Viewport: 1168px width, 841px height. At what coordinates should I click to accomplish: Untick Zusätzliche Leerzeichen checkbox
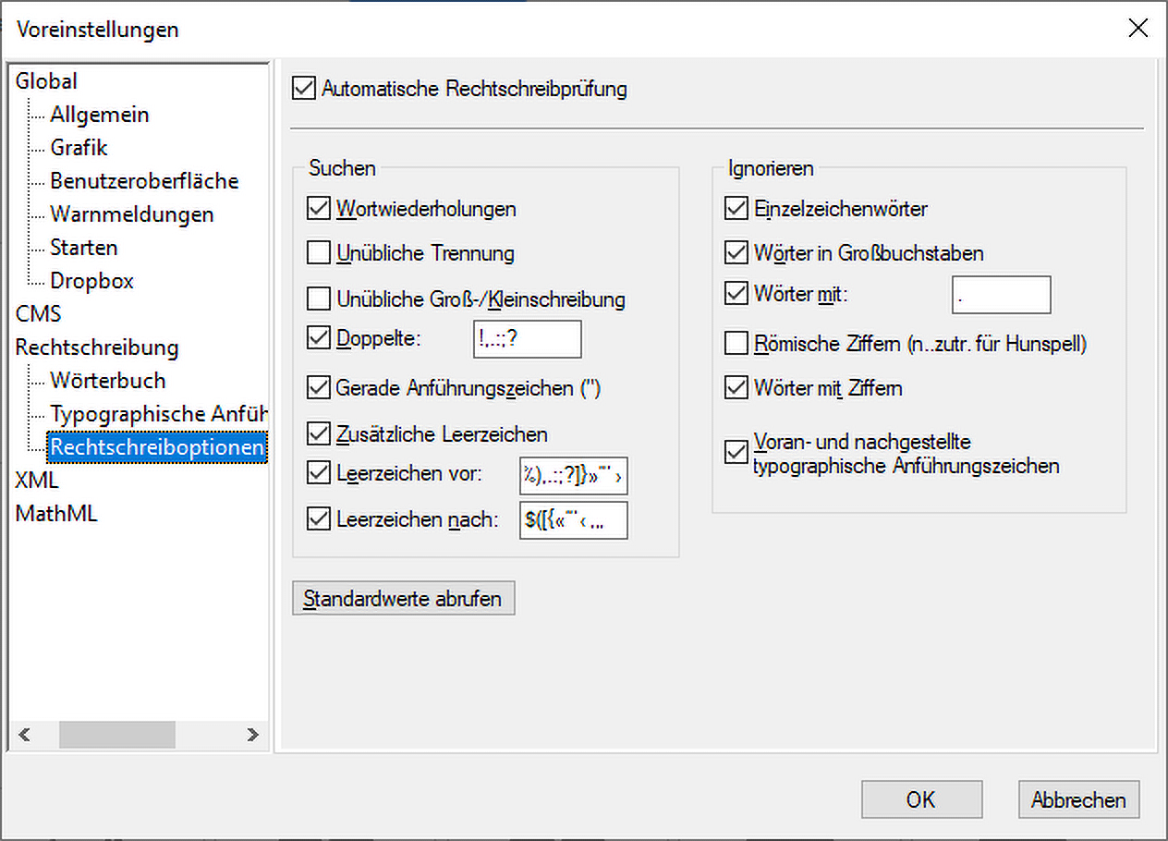(319, 434)
